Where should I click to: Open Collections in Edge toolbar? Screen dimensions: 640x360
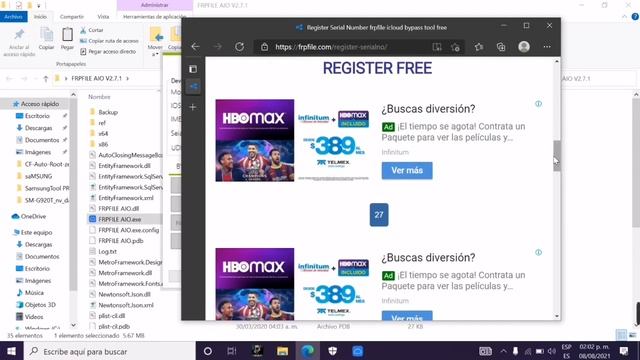pyautogui.click(x=501, y=47)
